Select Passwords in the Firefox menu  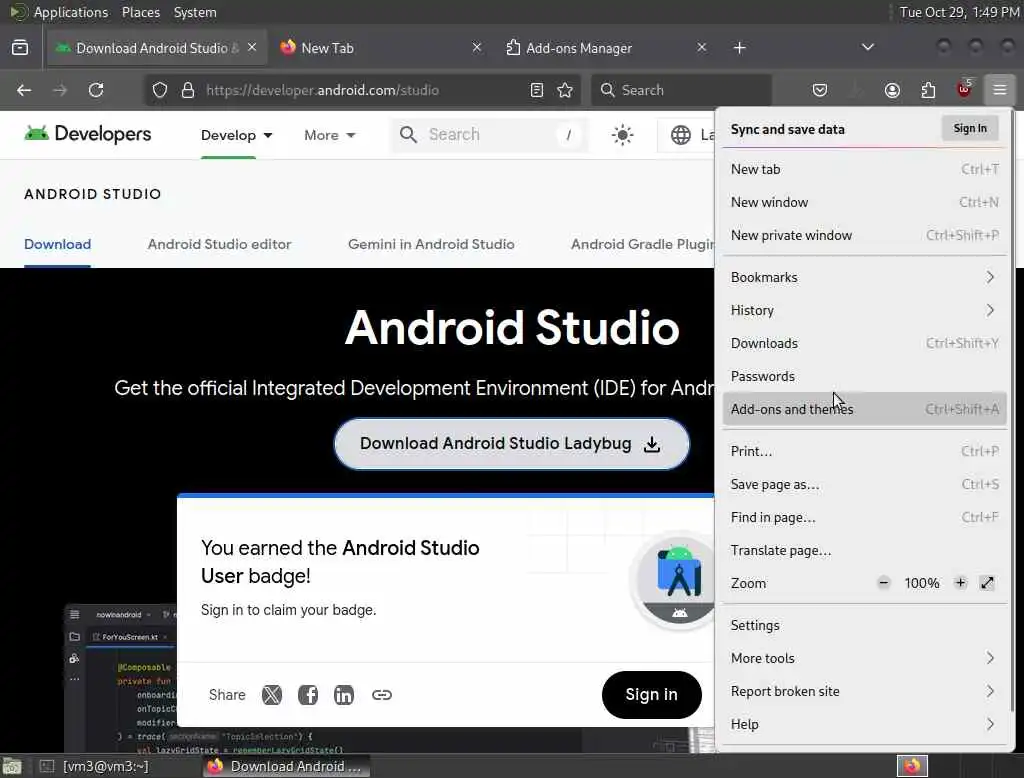tap(865, 376)
